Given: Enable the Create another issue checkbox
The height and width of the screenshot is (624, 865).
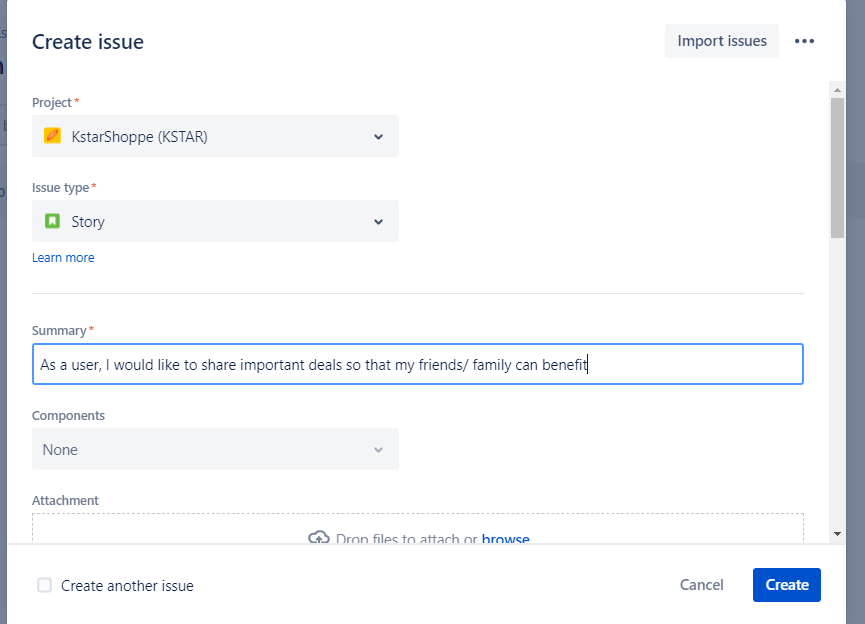Looking at the screenshot, I should (x=45, y=585).
